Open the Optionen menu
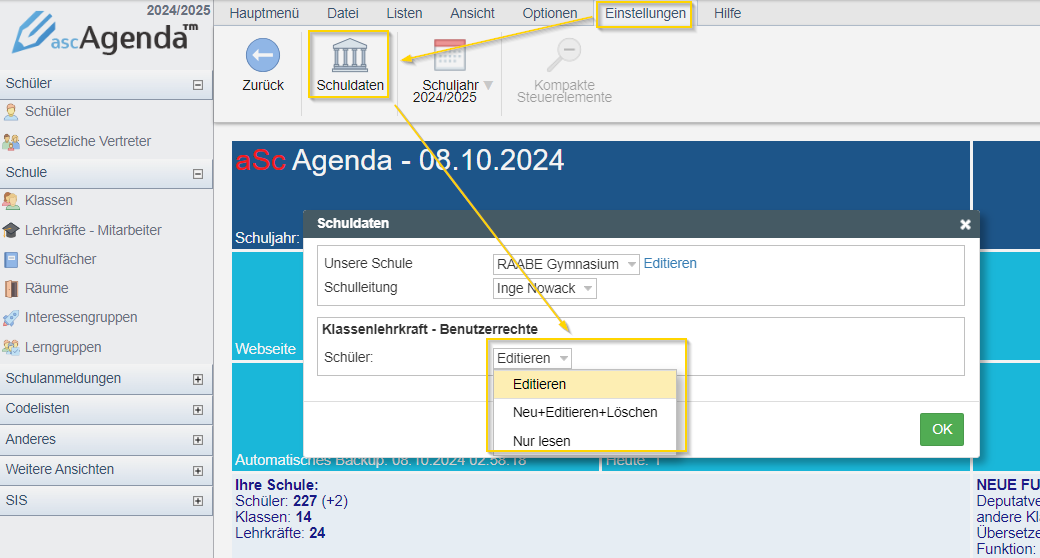Screen dimensions: 1040x558 coord(549,13)
